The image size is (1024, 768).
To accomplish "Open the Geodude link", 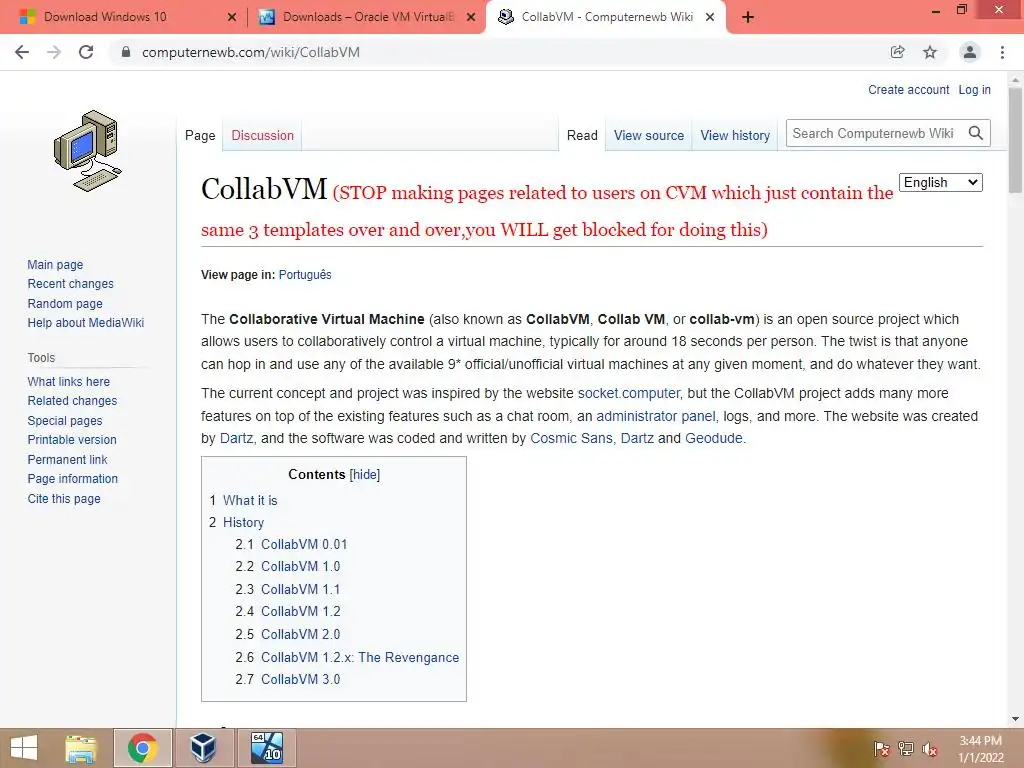I will 714,438.
